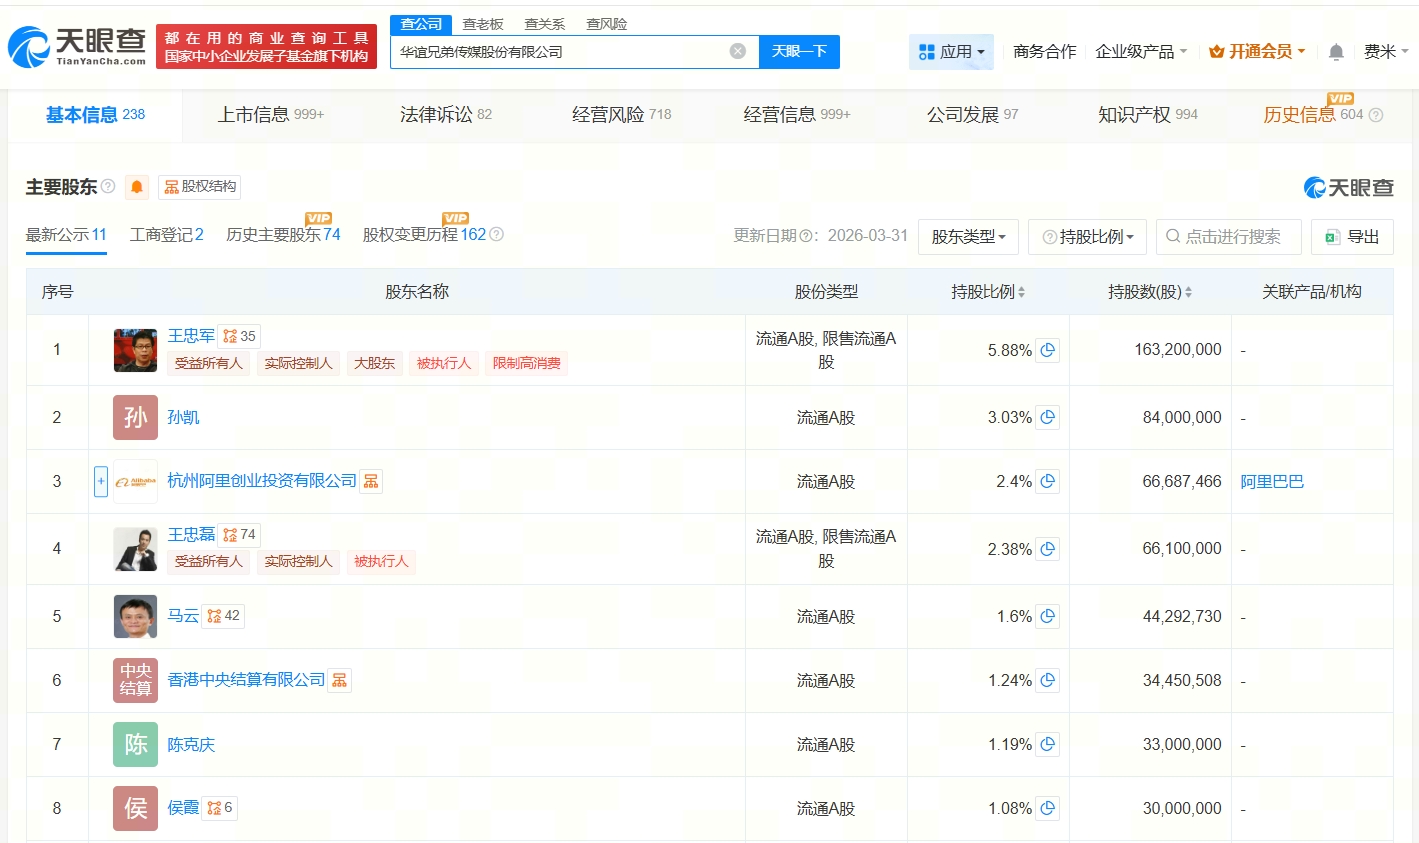Open the 持股比例 filter dropdown

(x=1088, y=237)
